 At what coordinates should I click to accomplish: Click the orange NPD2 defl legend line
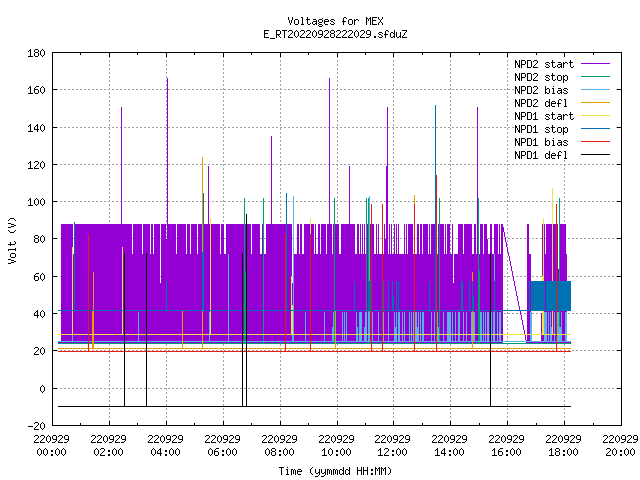pos(595,103)
